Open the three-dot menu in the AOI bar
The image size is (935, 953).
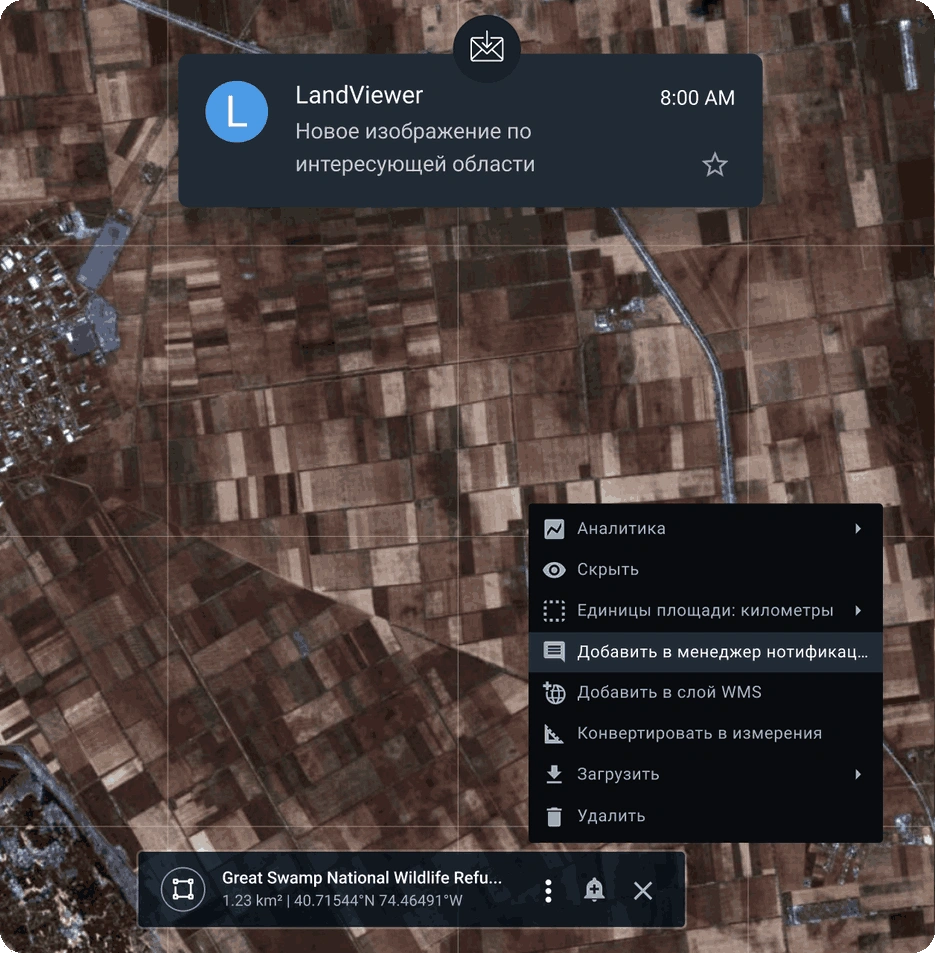(548, 890)
